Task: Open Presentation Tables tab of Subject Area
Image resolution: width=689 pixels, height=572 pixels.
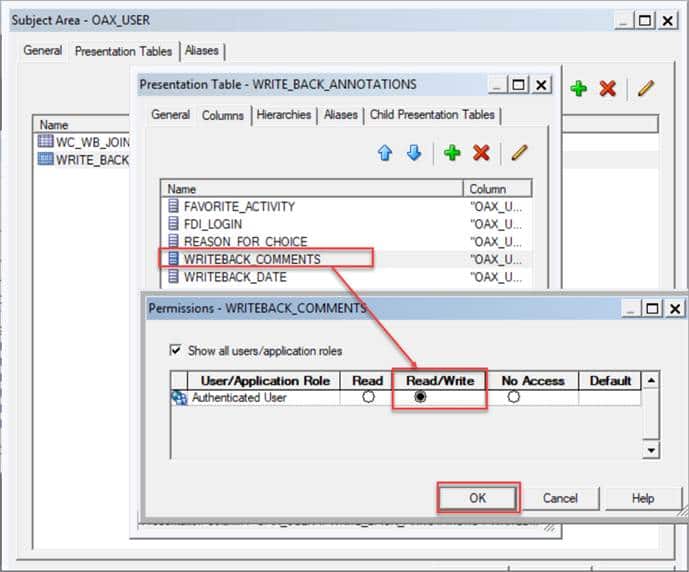Action: tap(123, 51)
